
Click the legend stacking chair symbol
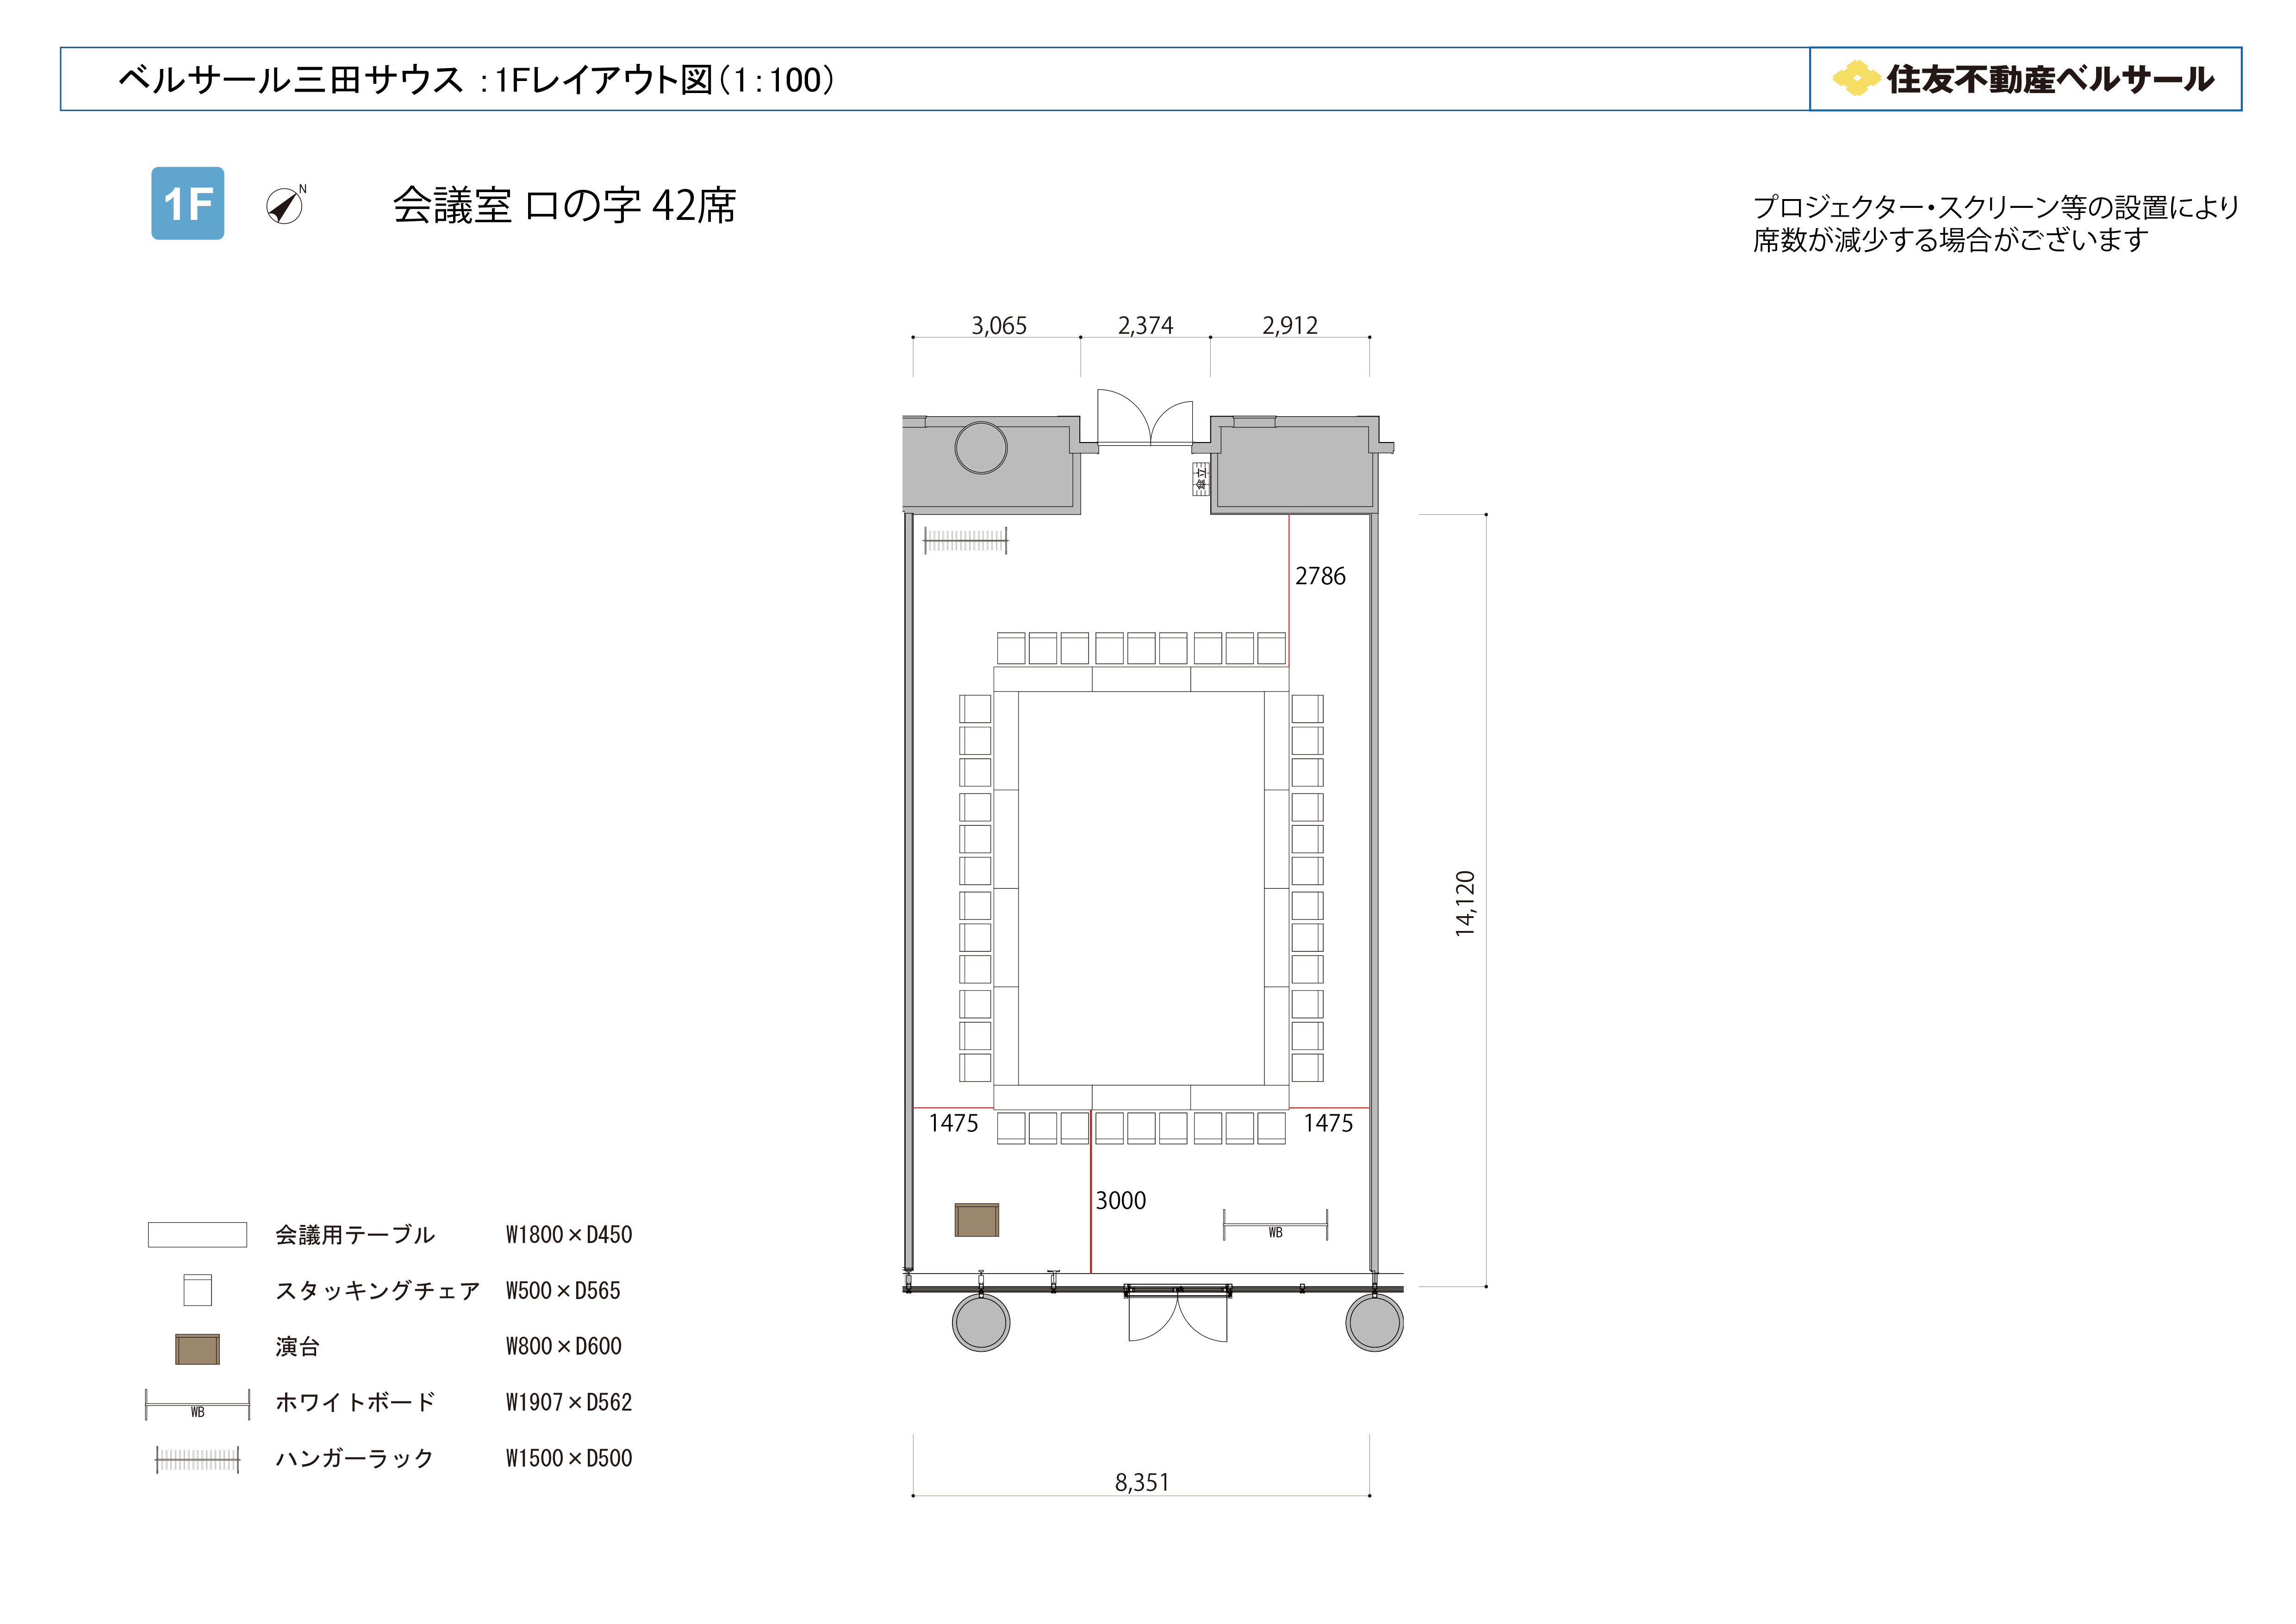pyautogui.click(x=198, y=1290)
